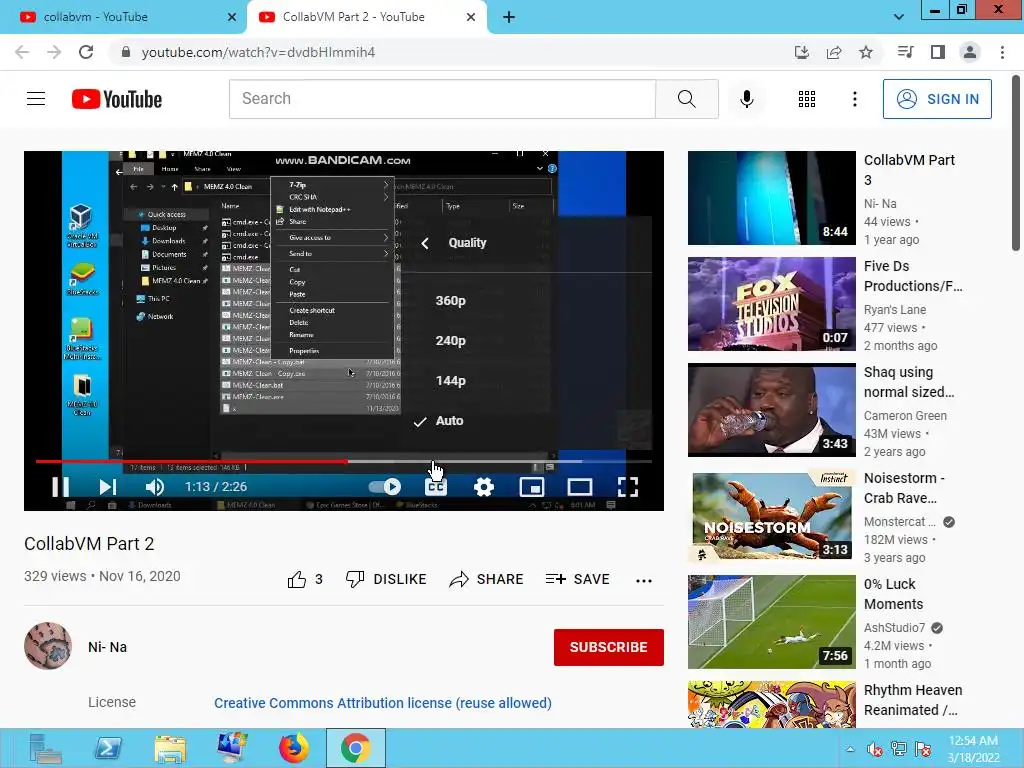Toggle Chrome side panel
Image resolution: width=1024 pixels, height=768 pixels.
click(x=938, y=52)
